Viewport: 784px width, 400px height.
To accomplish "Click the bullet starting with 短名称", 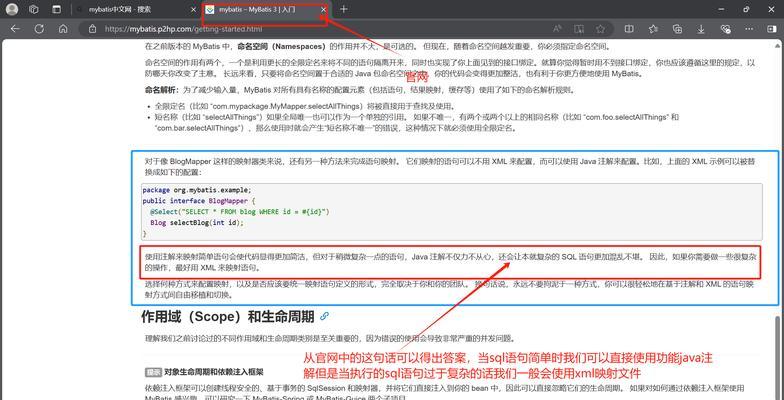I will pos(417,122).
